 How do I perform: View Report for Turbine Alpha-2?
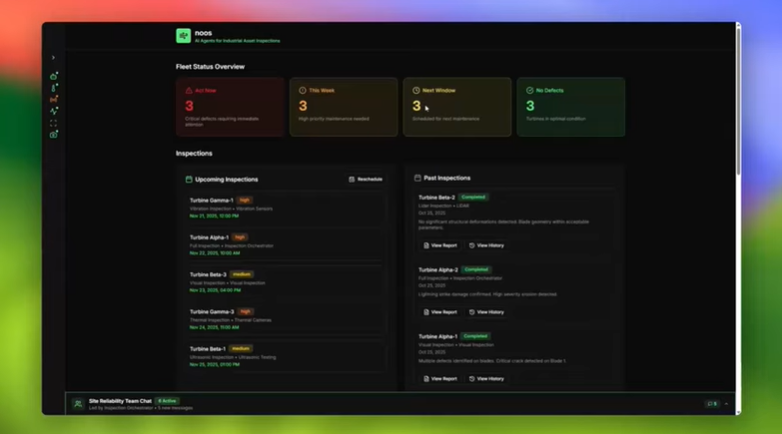click(440, 312)
